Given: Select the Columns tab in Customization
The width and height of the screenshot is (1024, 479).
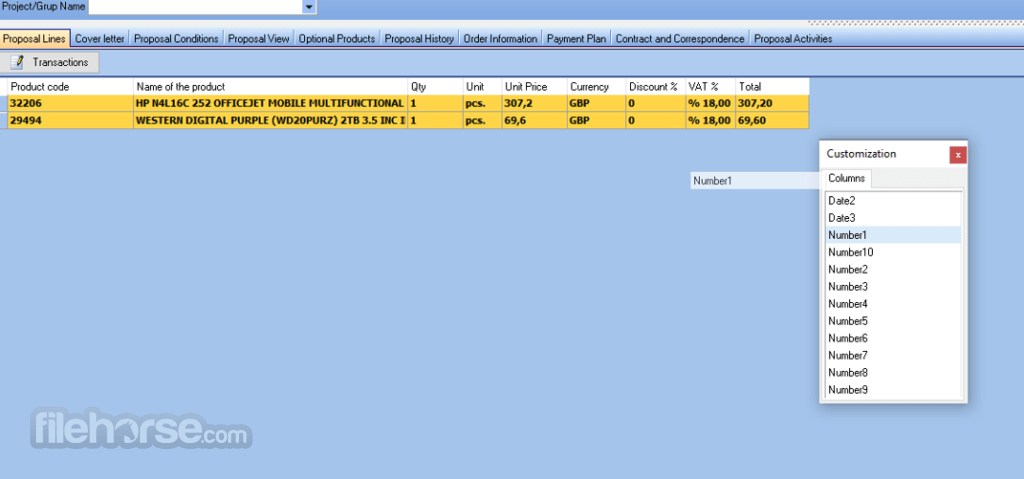Looking at the screenshot, I should pos(847,178).
